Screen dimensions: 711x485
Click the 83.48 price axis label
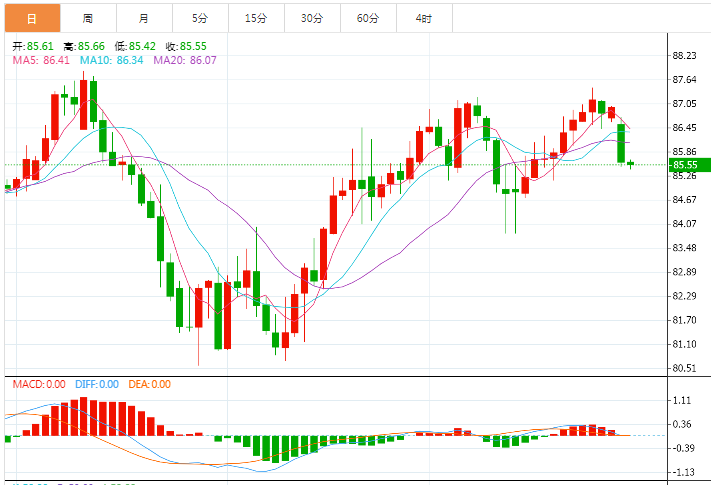point(685,248)
